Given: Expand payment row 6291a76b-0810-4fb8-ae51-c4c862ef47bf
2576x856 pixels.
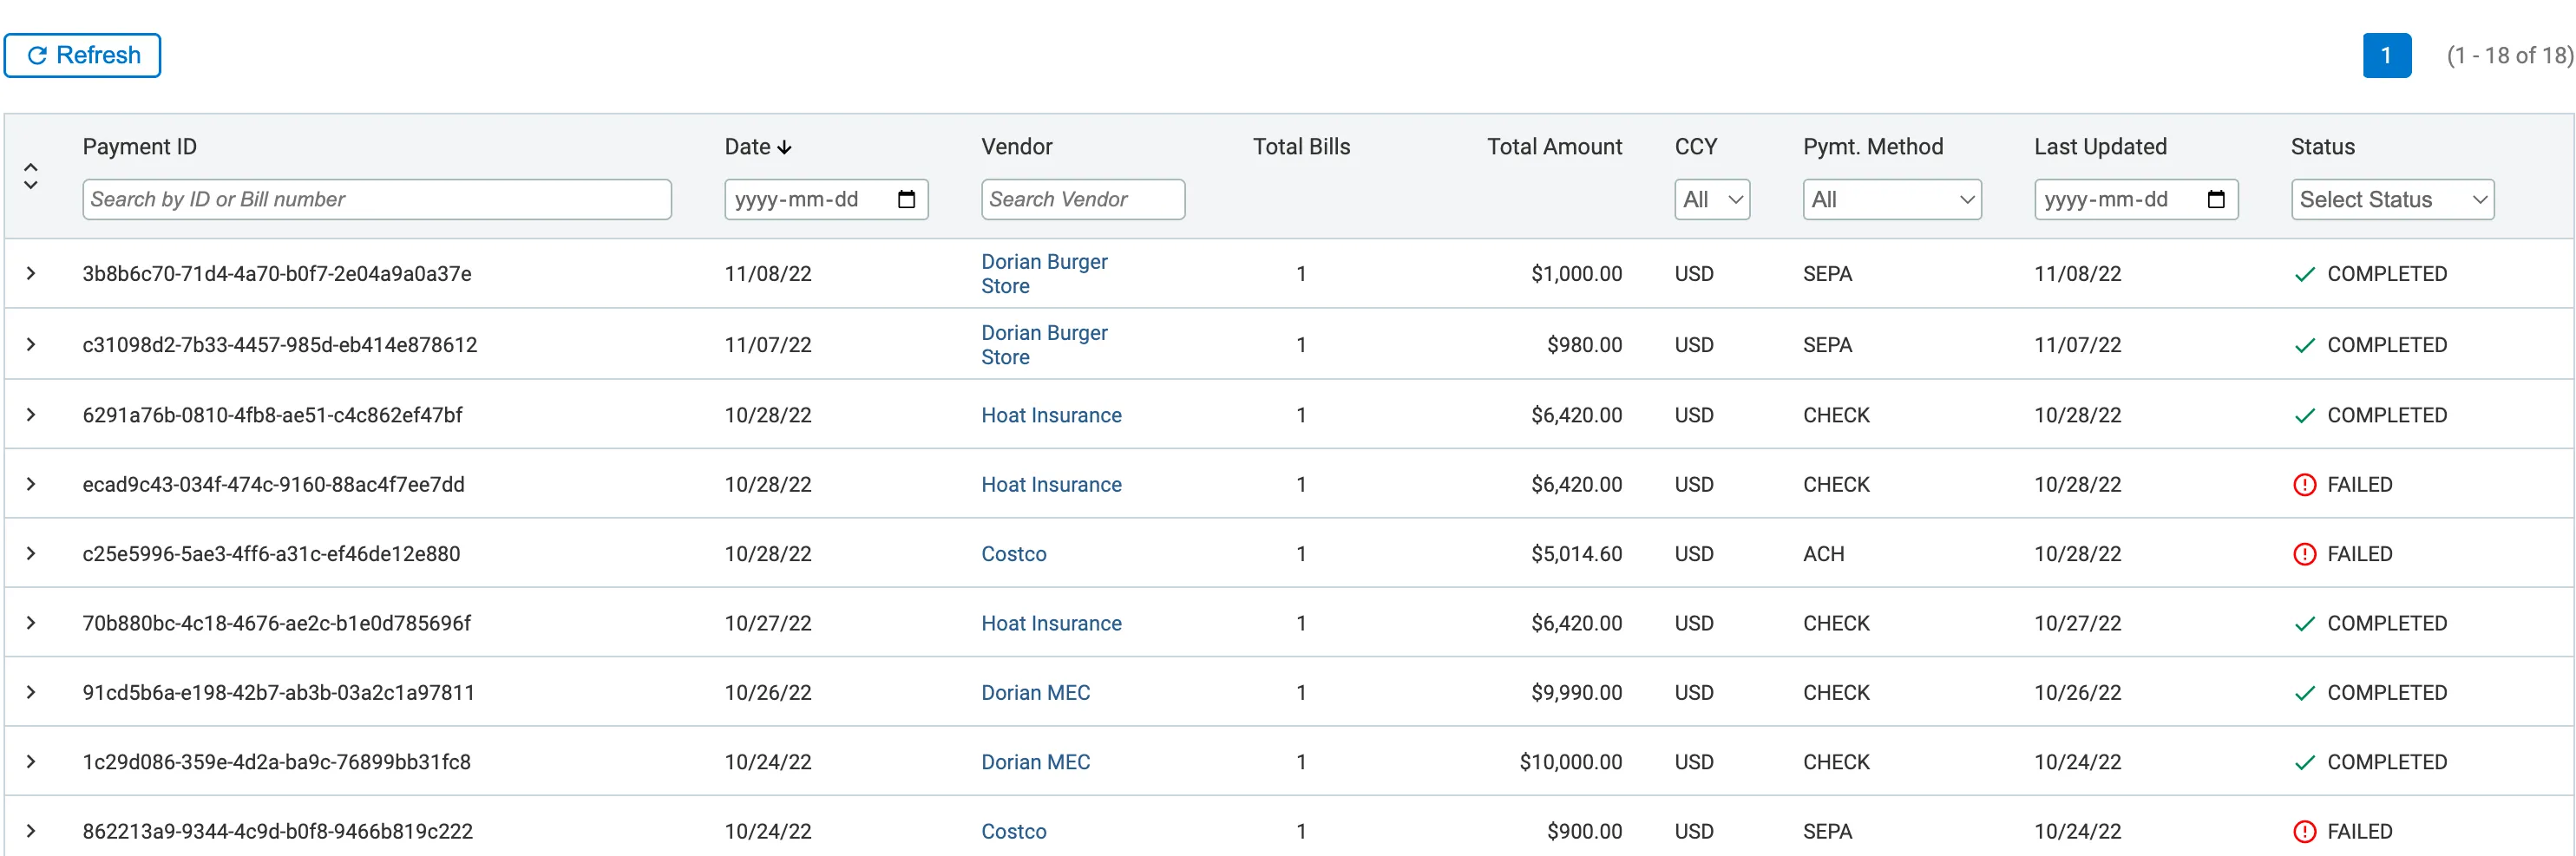Looking at the screenshot, I should [x=31, y=414].
